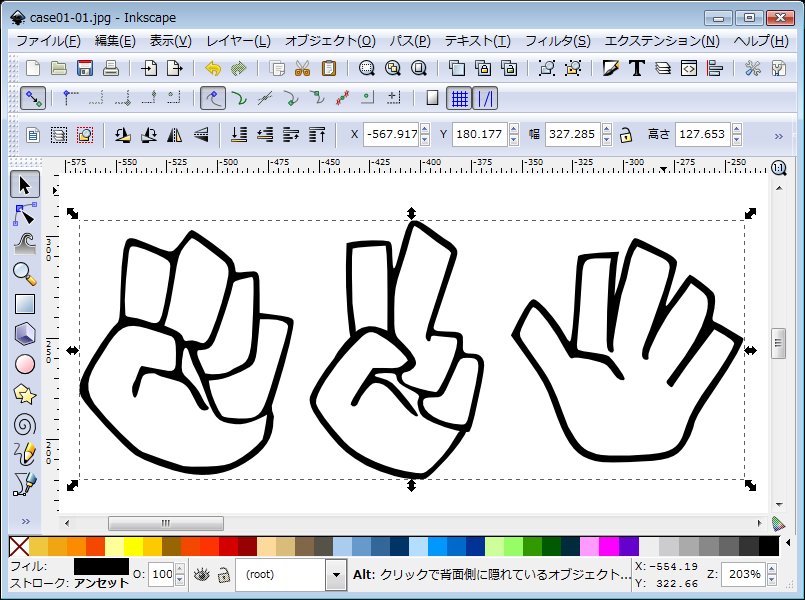Click the stroke アンセット indicator
The width and height of the screenshot is (805, 600).
(101, 584)
